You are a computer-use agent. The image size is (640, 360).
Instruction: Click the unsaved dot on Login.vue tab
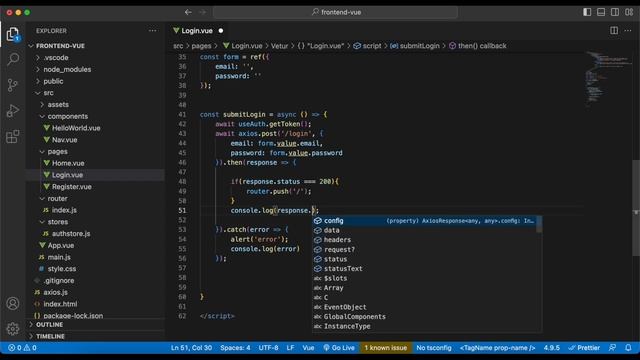(x=221, y=31)
